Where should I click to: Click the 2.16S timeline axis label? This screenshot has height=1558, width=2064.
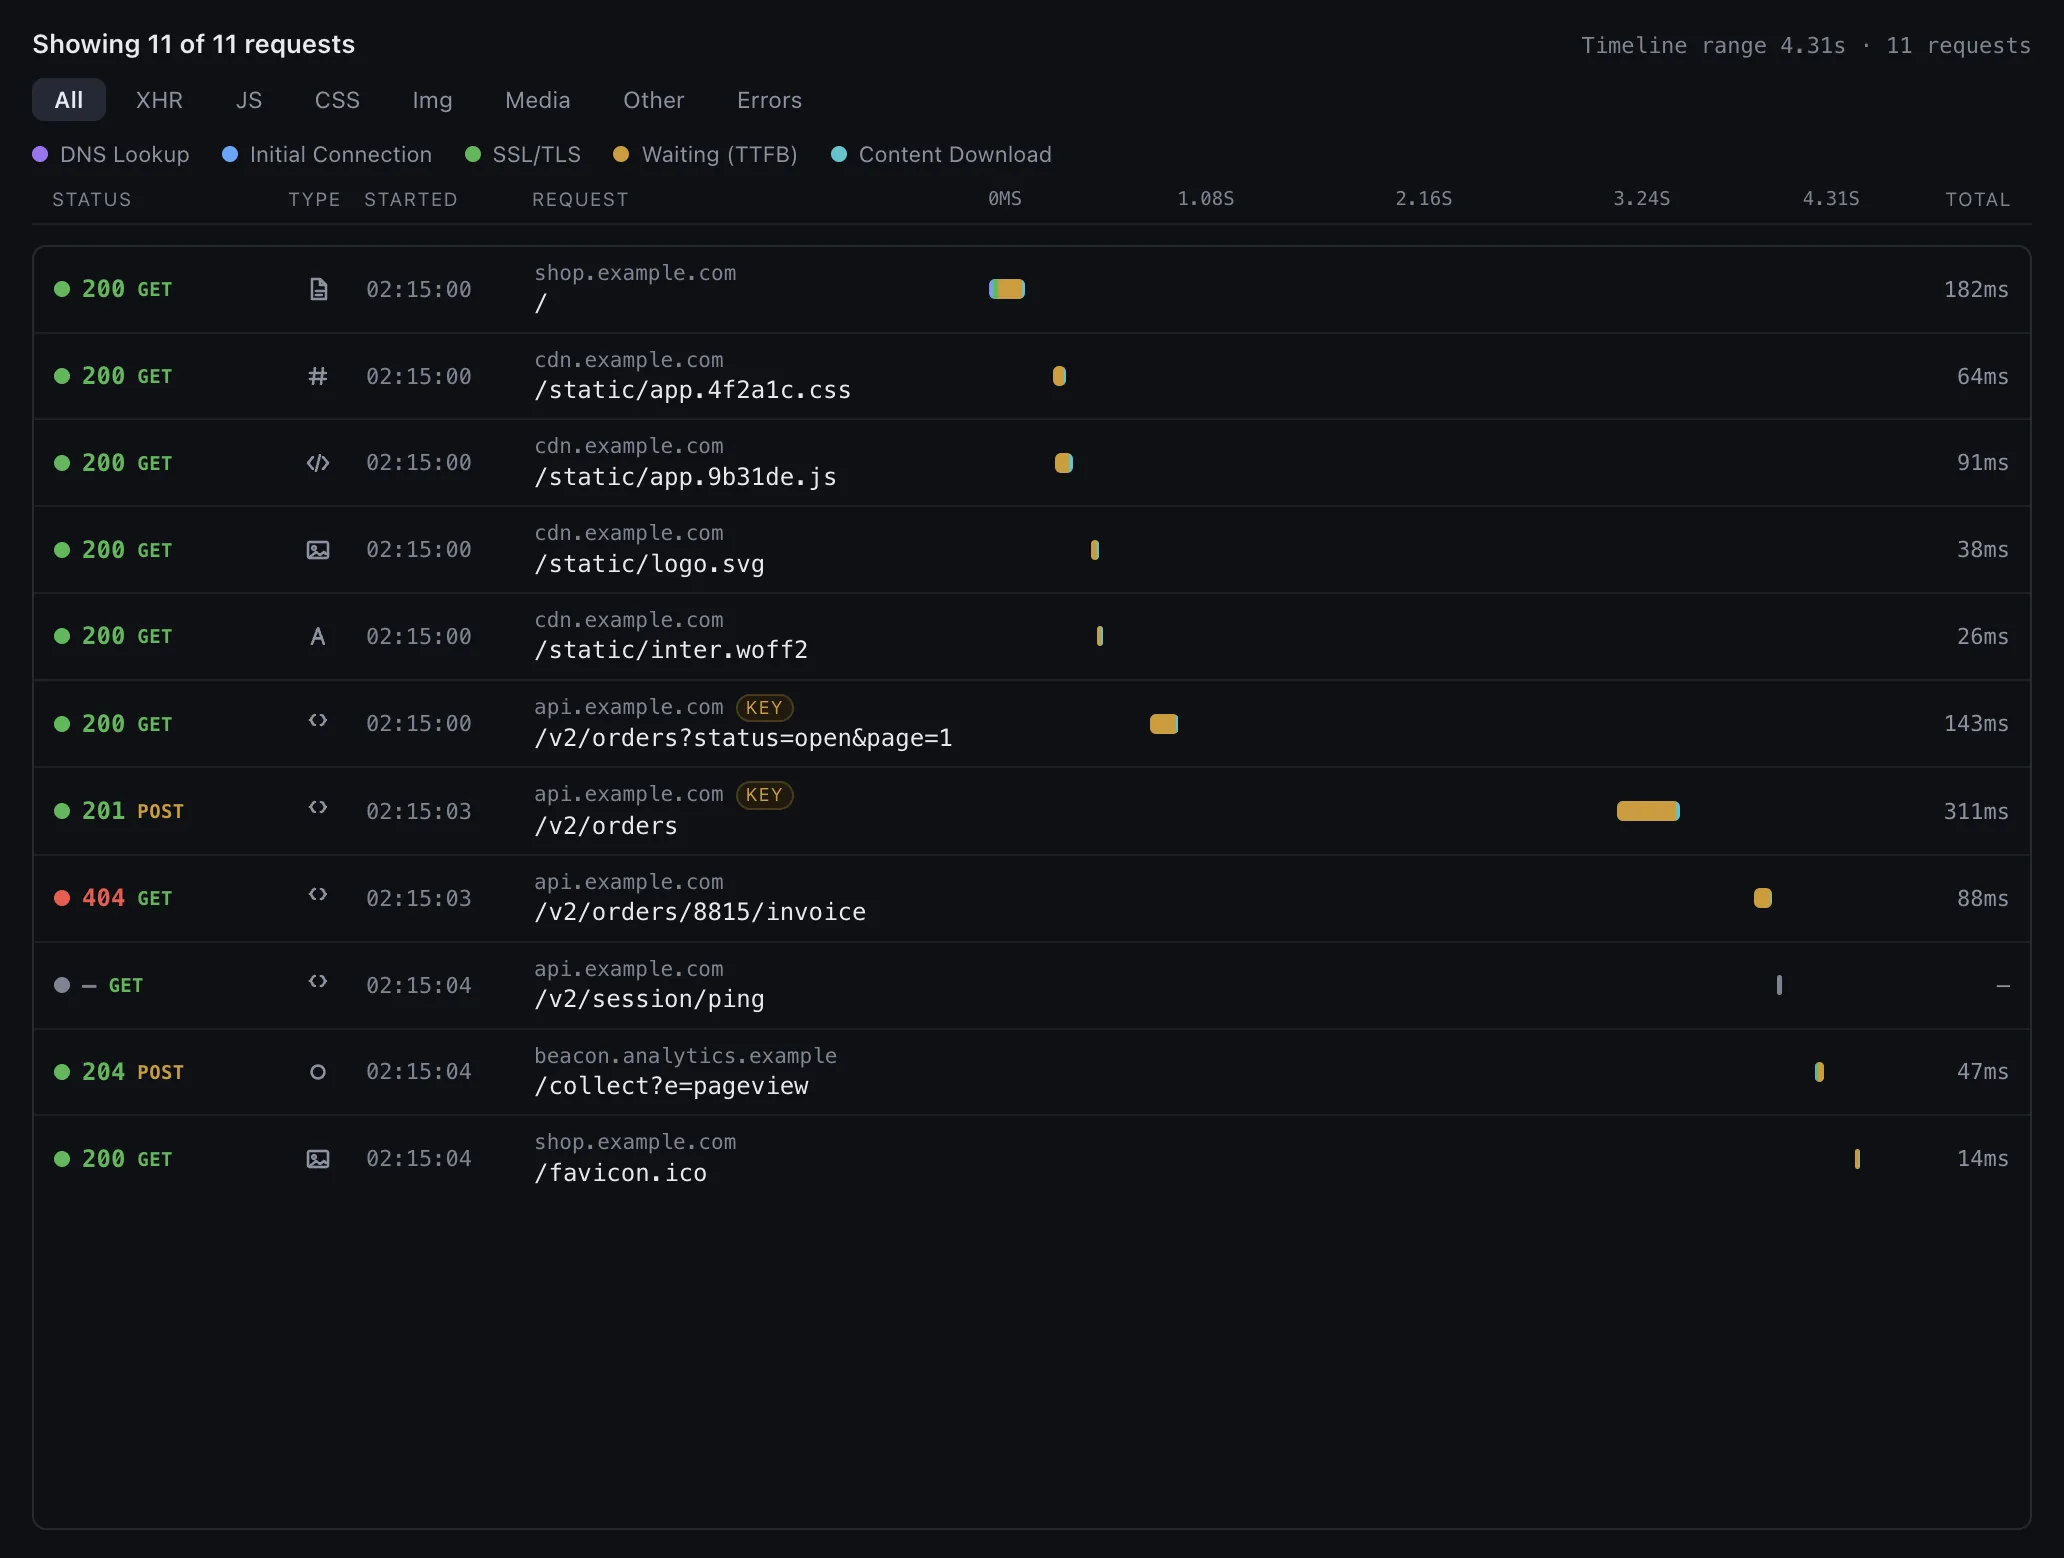[x=1424, y=199]
